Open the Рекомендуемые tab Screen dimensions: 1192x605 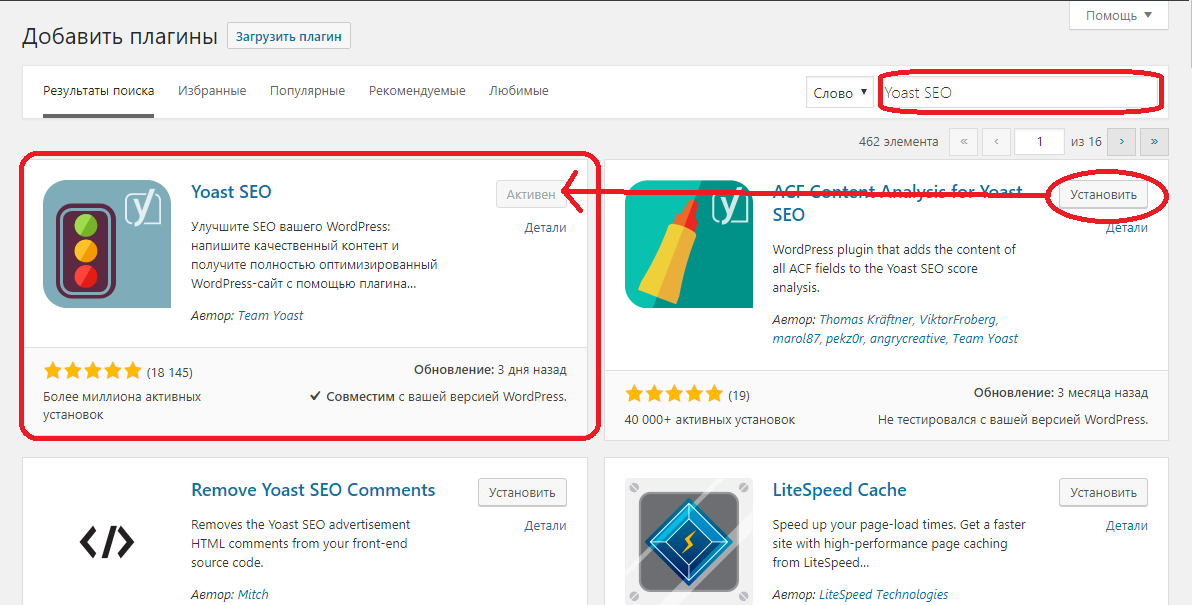[417, 91]
